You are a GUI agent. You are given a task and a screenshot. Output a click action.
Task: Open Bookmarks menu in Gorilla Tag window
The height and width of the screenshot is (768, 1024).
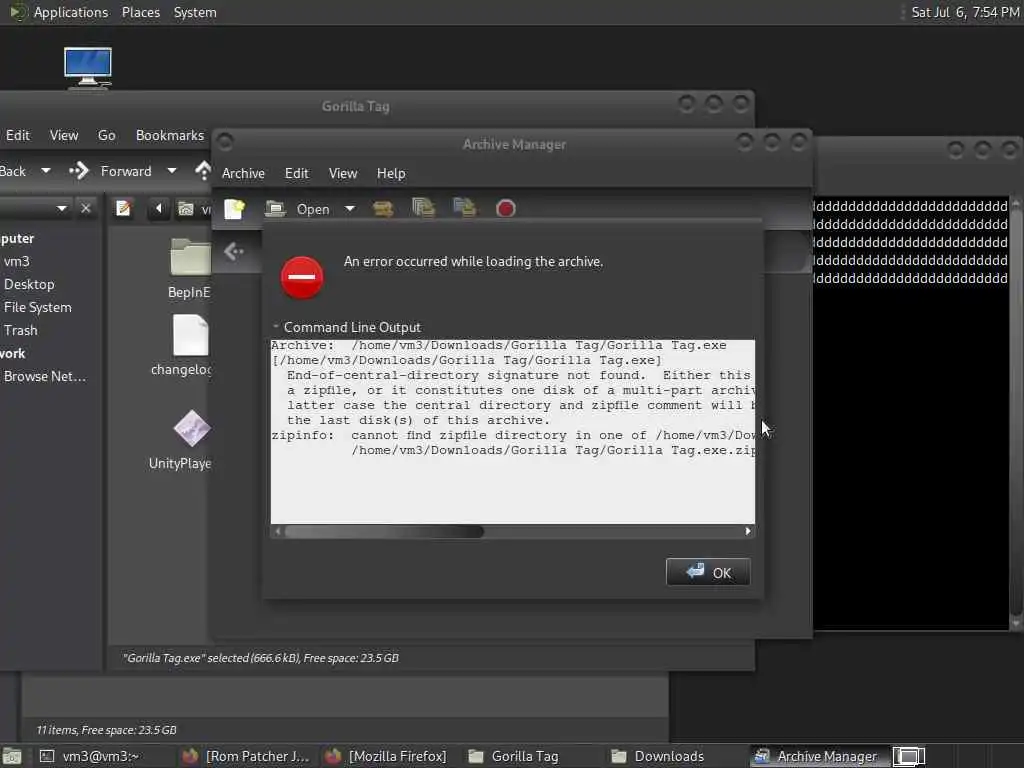point(170,135)
